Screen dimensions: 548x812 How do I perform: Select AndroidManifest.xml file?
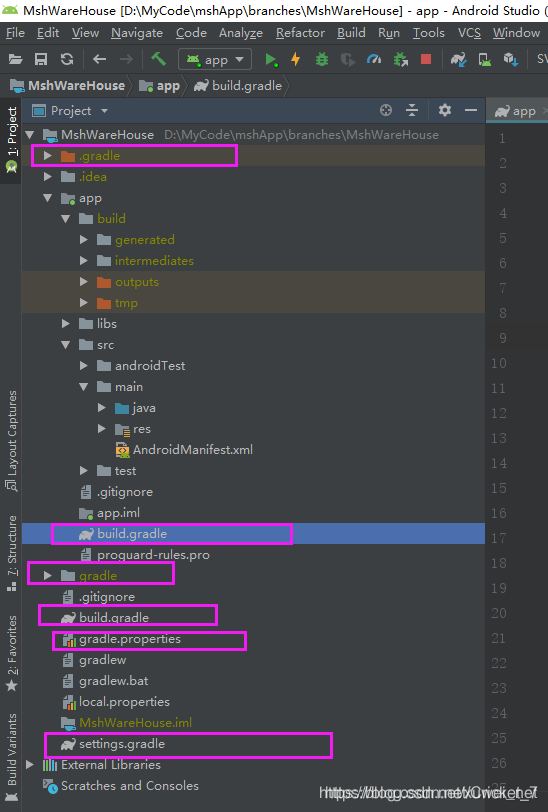point(193,450)
